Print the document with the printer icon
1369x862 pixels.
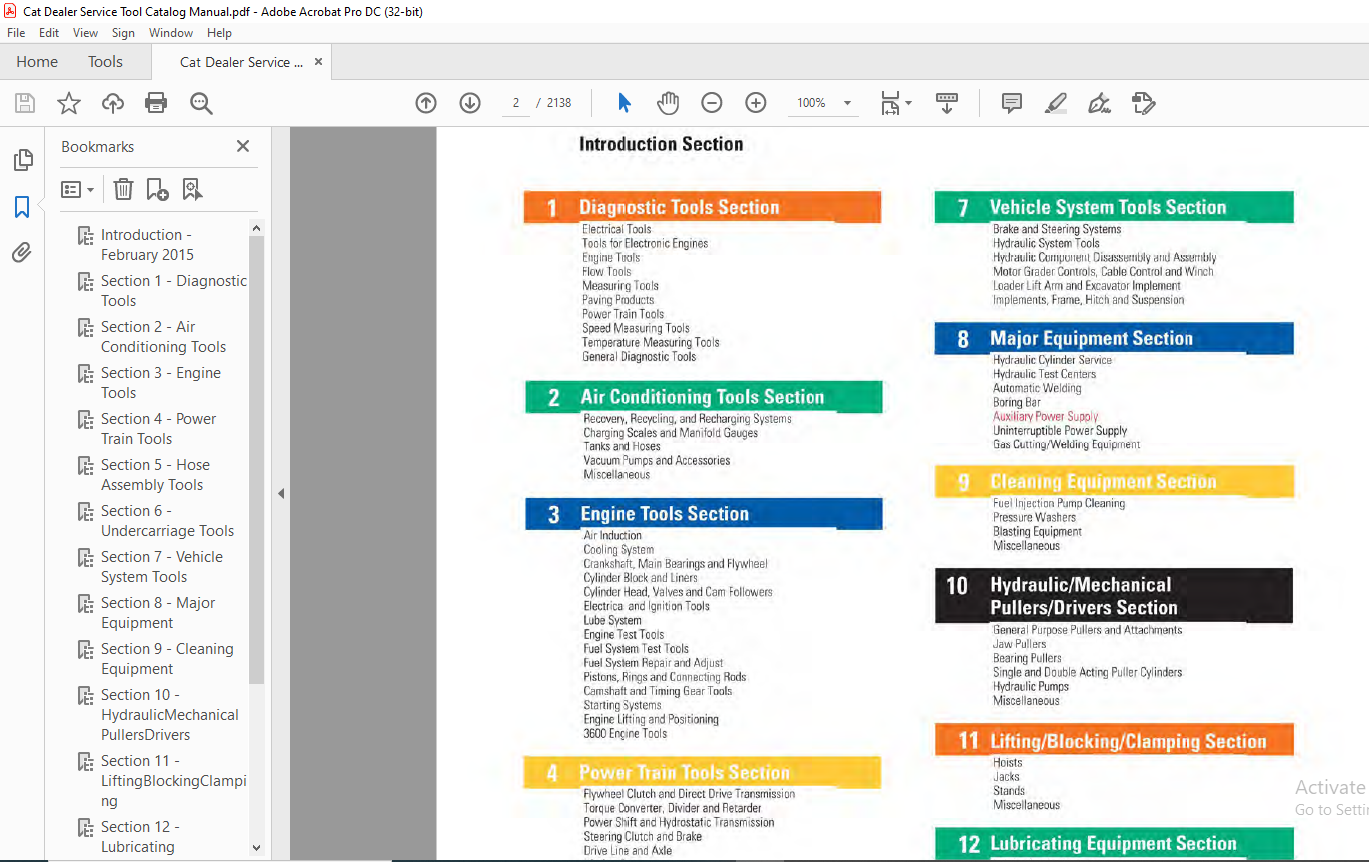point(156,103)
